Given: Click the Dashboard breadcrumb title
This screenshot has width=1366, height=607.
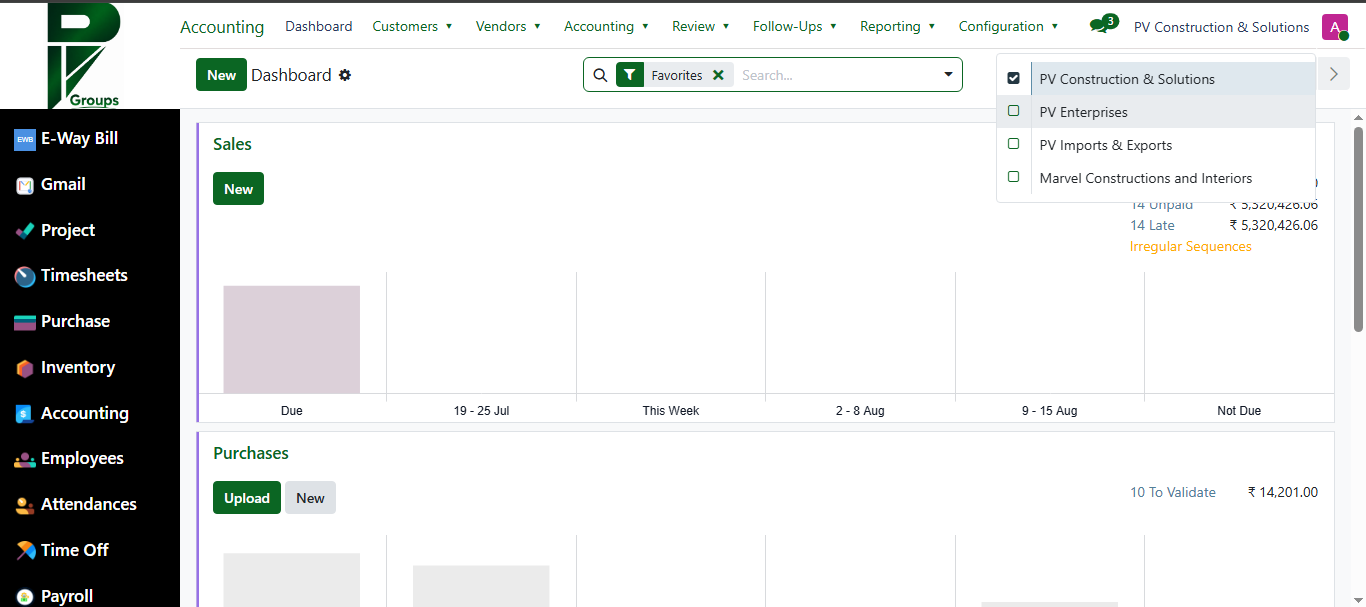Looking at the screenshot, I should (291, 75).
